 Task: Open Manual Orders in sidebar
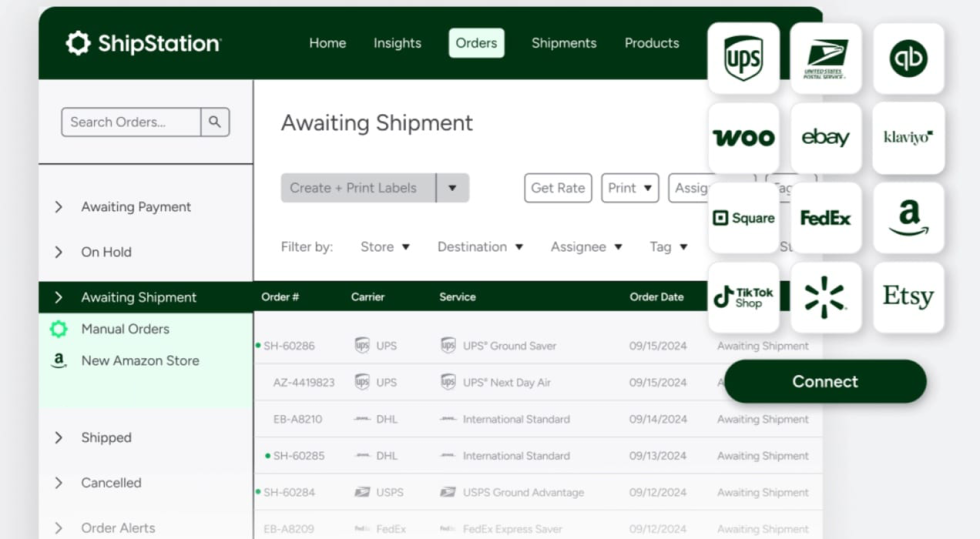(x=125, y=329)
